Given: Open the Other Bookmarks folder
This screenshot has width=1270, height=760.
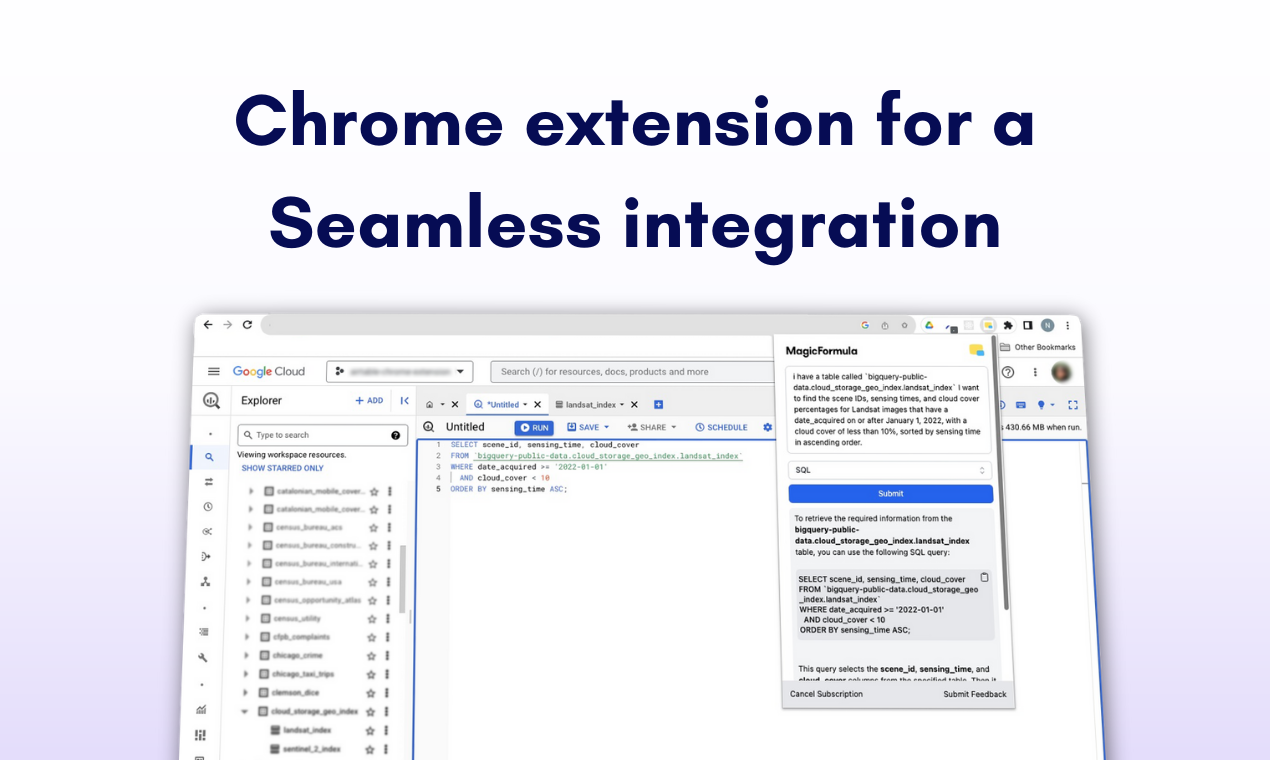Looking at the screenshot, I should 1038,347.
